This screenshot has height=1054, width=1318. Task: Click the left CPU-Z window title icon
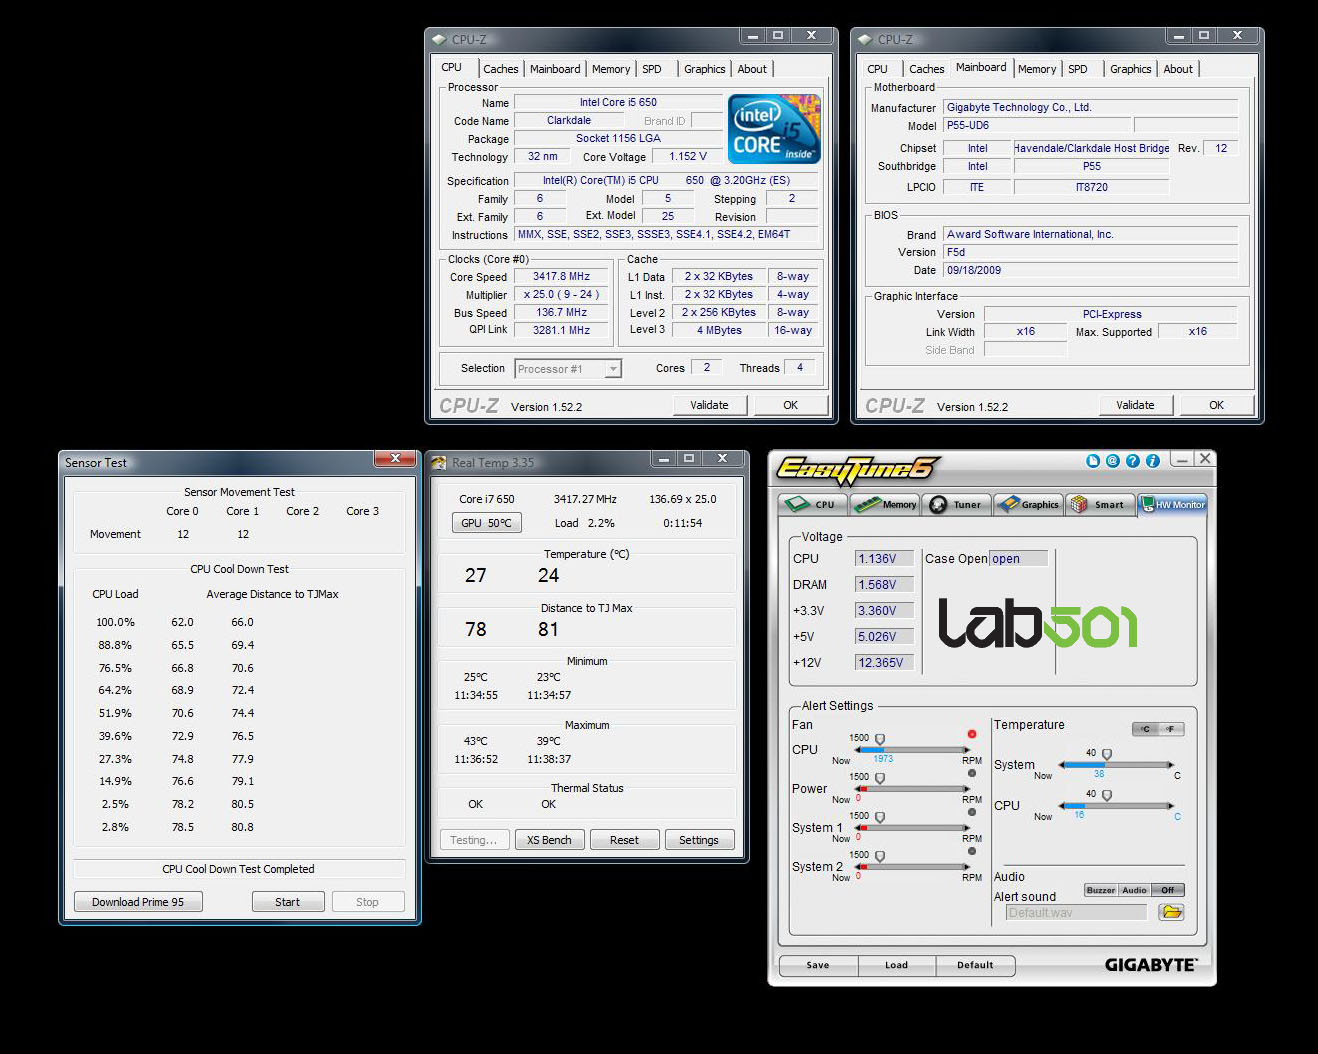(438, 40)
